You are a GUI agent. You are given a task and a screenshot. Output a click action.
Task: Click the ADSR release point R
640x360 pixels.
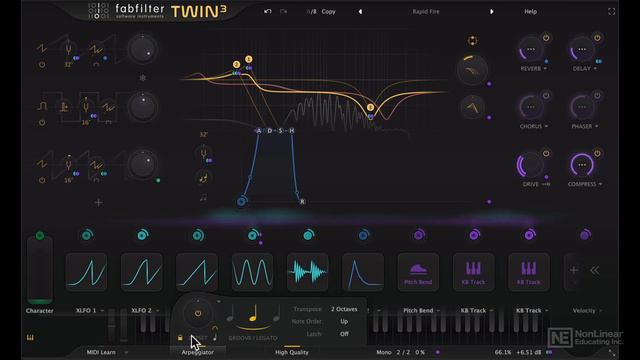click(x=302, y=202)
